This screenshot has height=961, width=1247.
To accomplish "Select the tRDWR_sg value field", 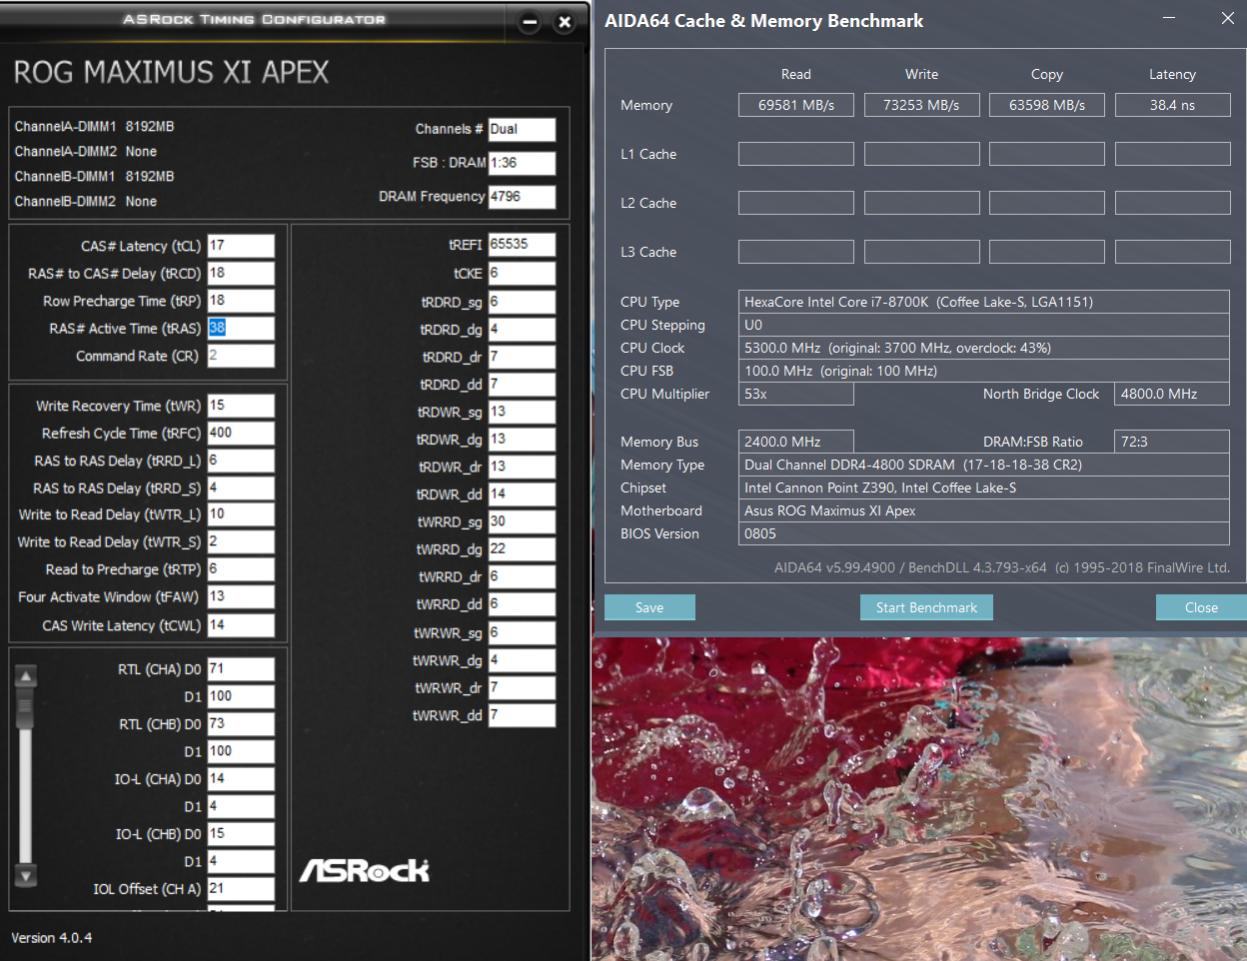I will pyautogui.click(x=522, y=412).
